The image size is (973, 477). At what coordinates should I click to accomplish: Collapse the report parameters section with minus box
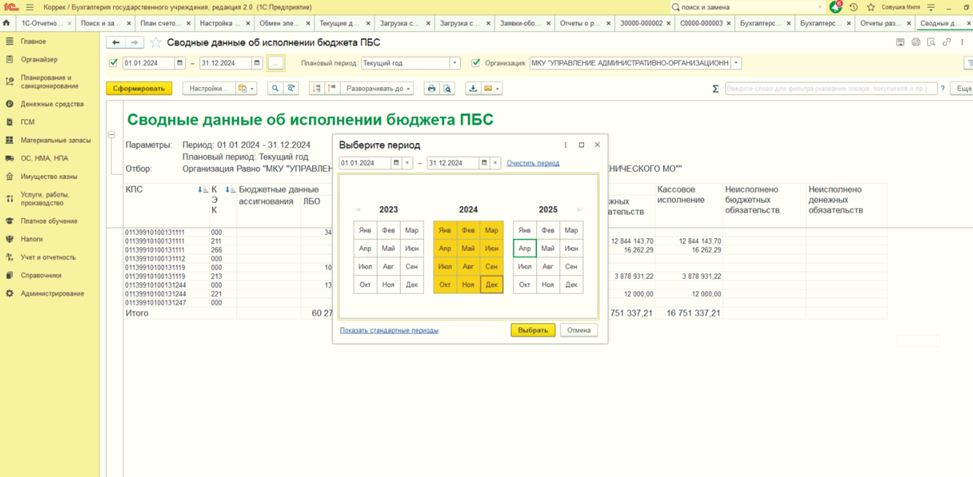pos(112,134)
